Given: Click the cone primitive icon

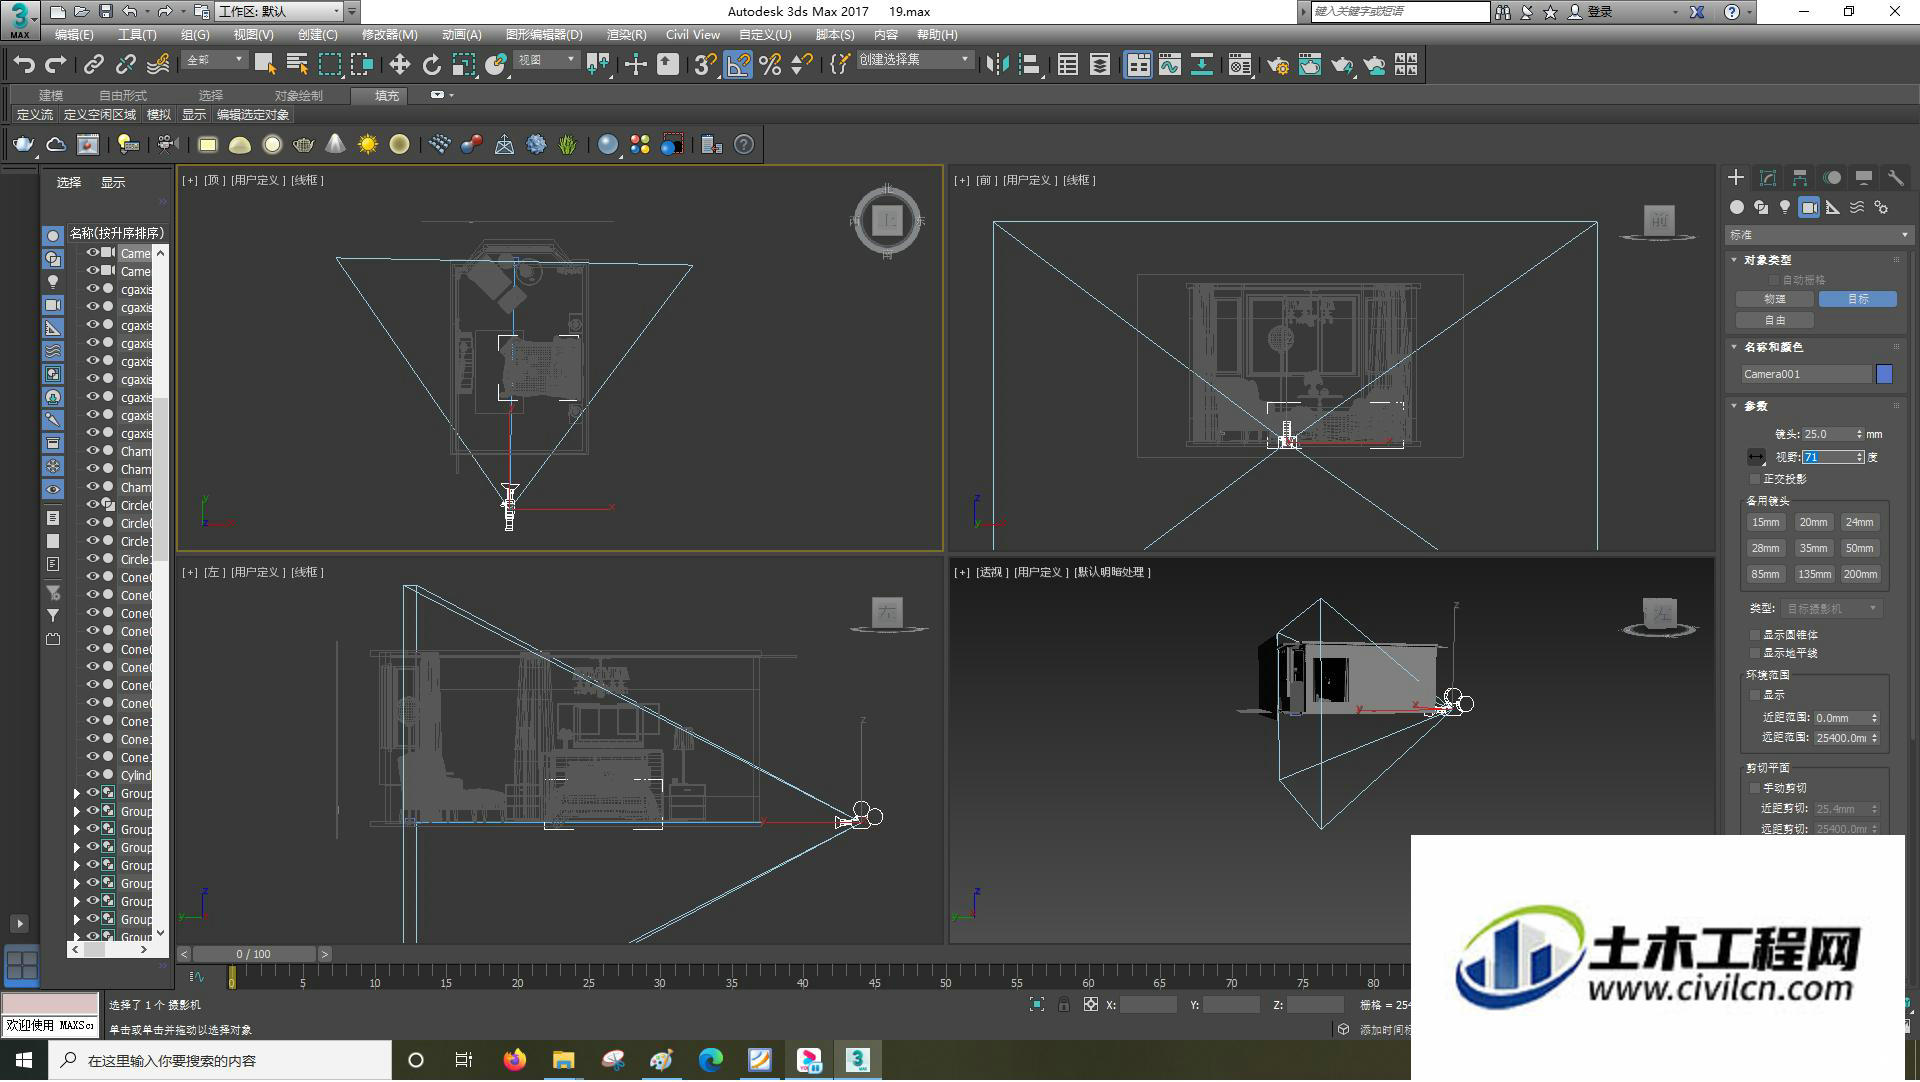Looking at the screenshot, I should pyautogui.click(x=336, y=145).
